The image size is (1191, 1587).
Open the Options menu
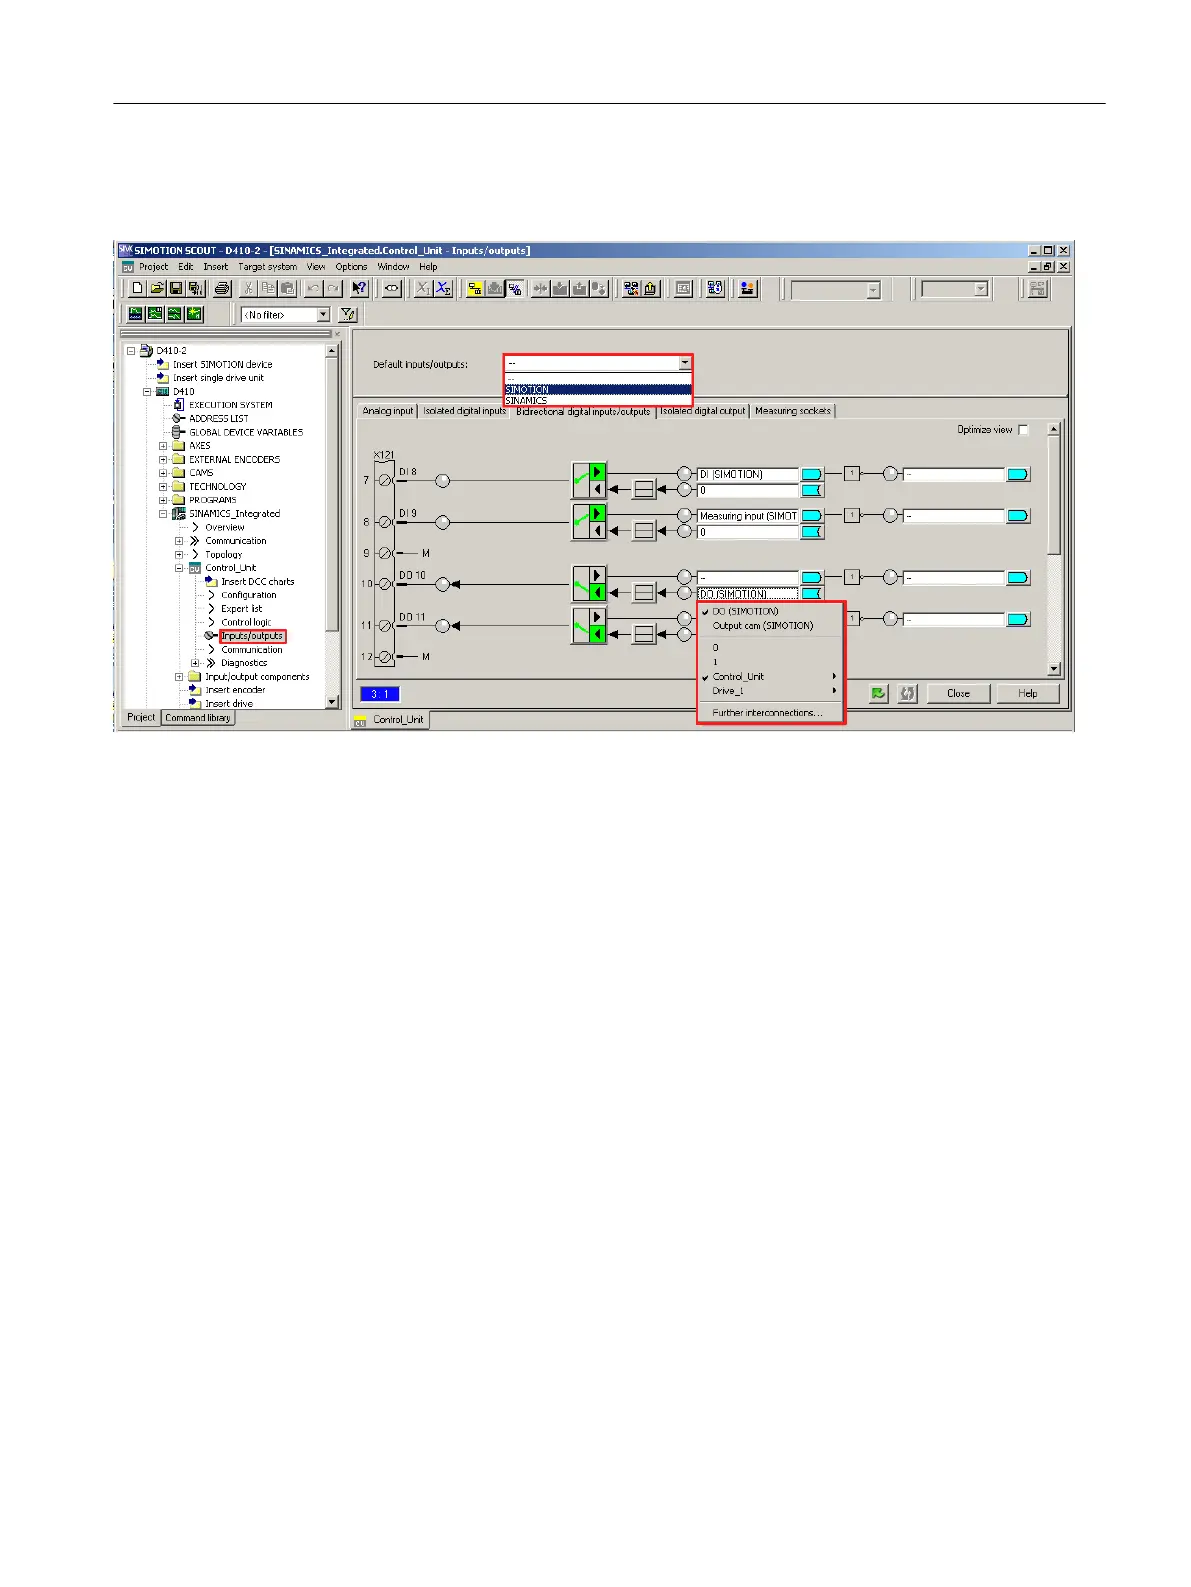tap(351, 267)
